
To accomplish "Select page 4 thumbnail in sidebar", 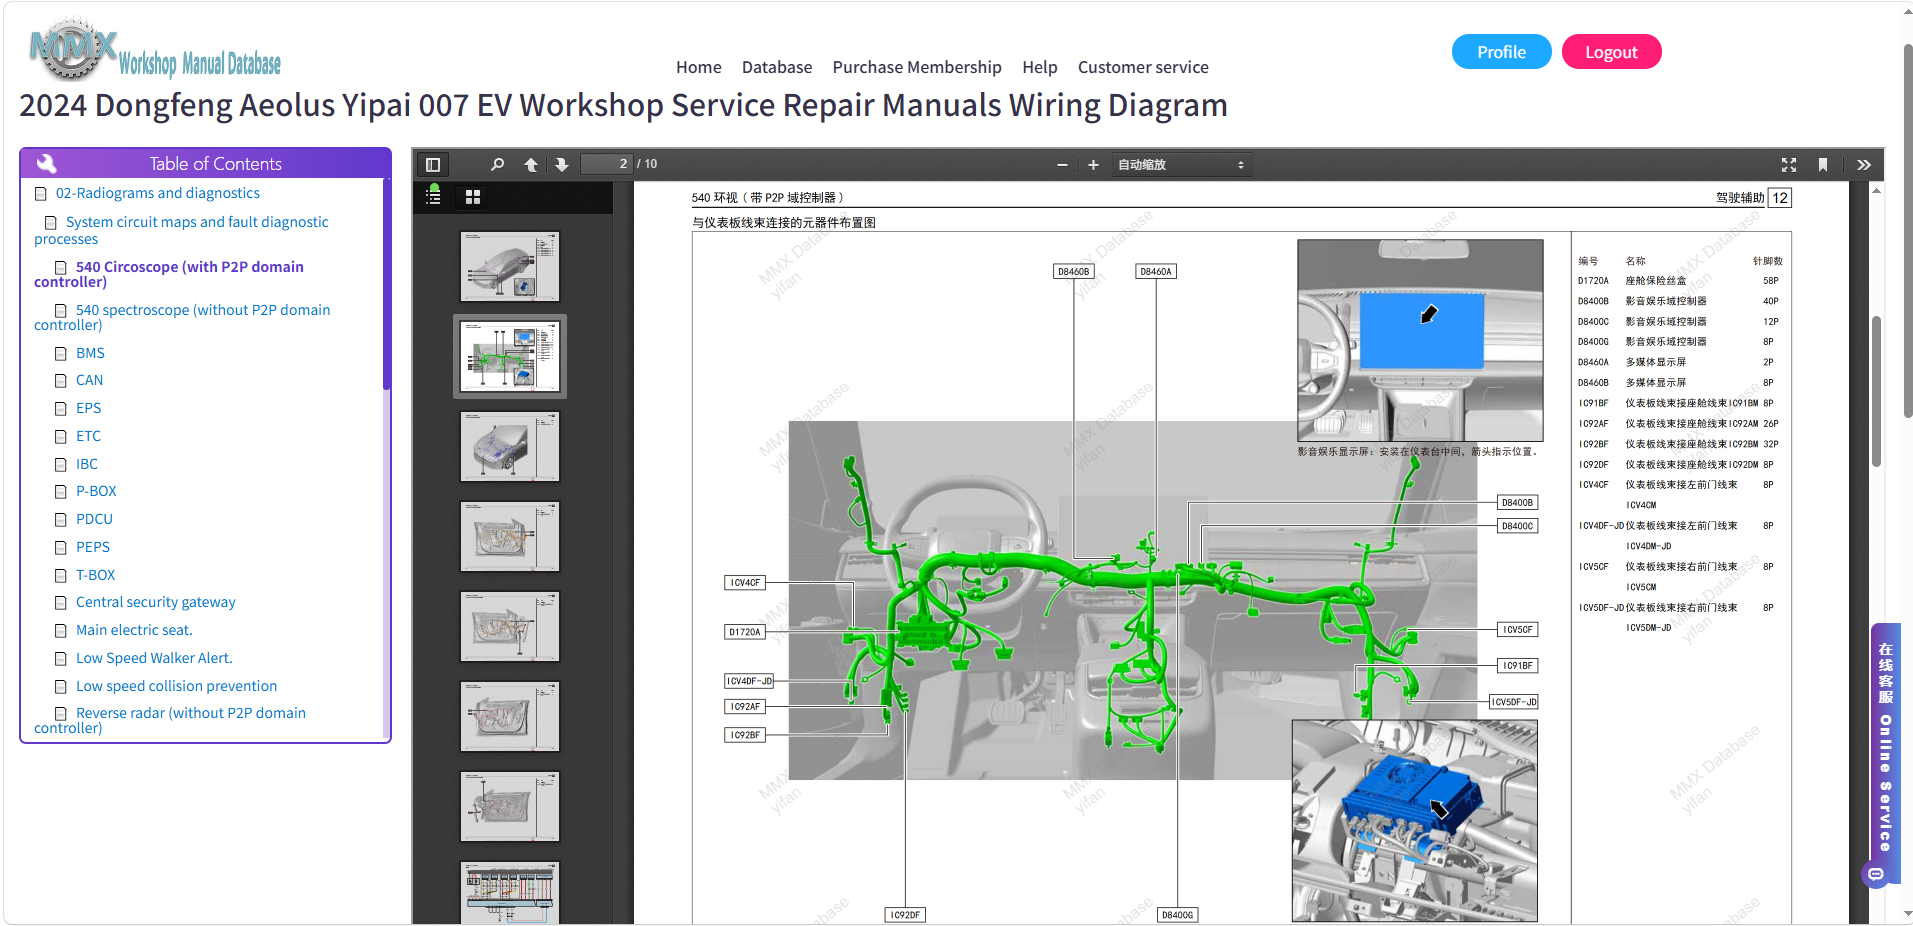I will pos(510,536).
